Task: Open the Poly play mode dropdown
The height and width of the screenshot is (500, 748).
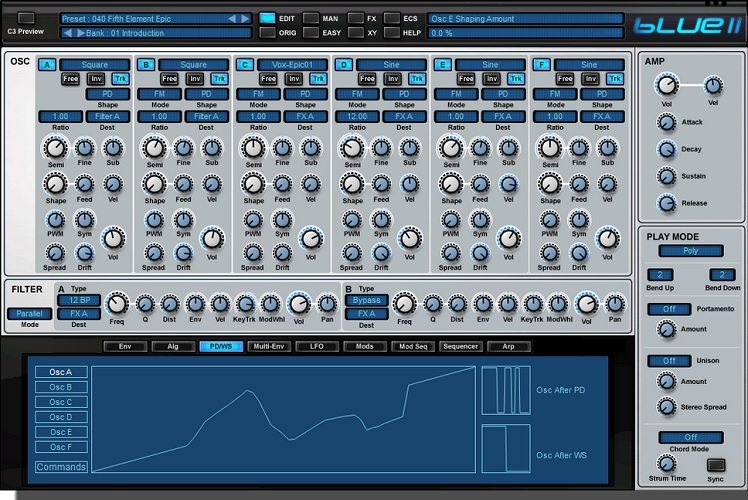Action: tap(690, 251)
